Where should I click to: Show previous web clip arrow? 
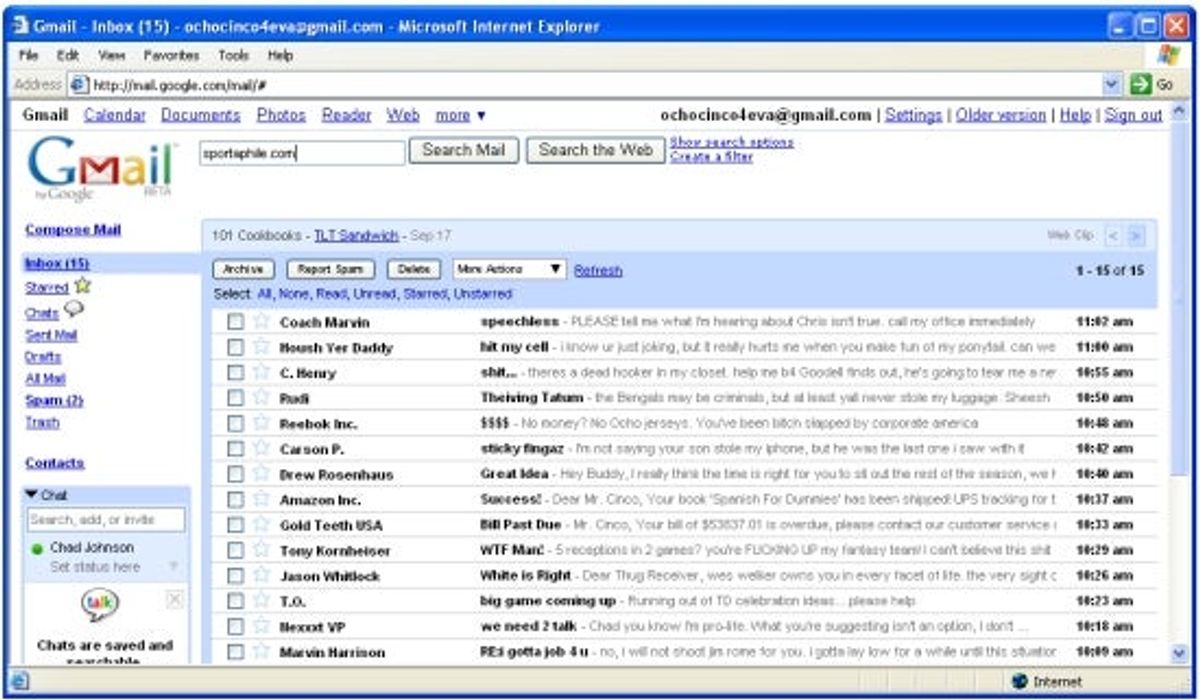[1113, 235]
